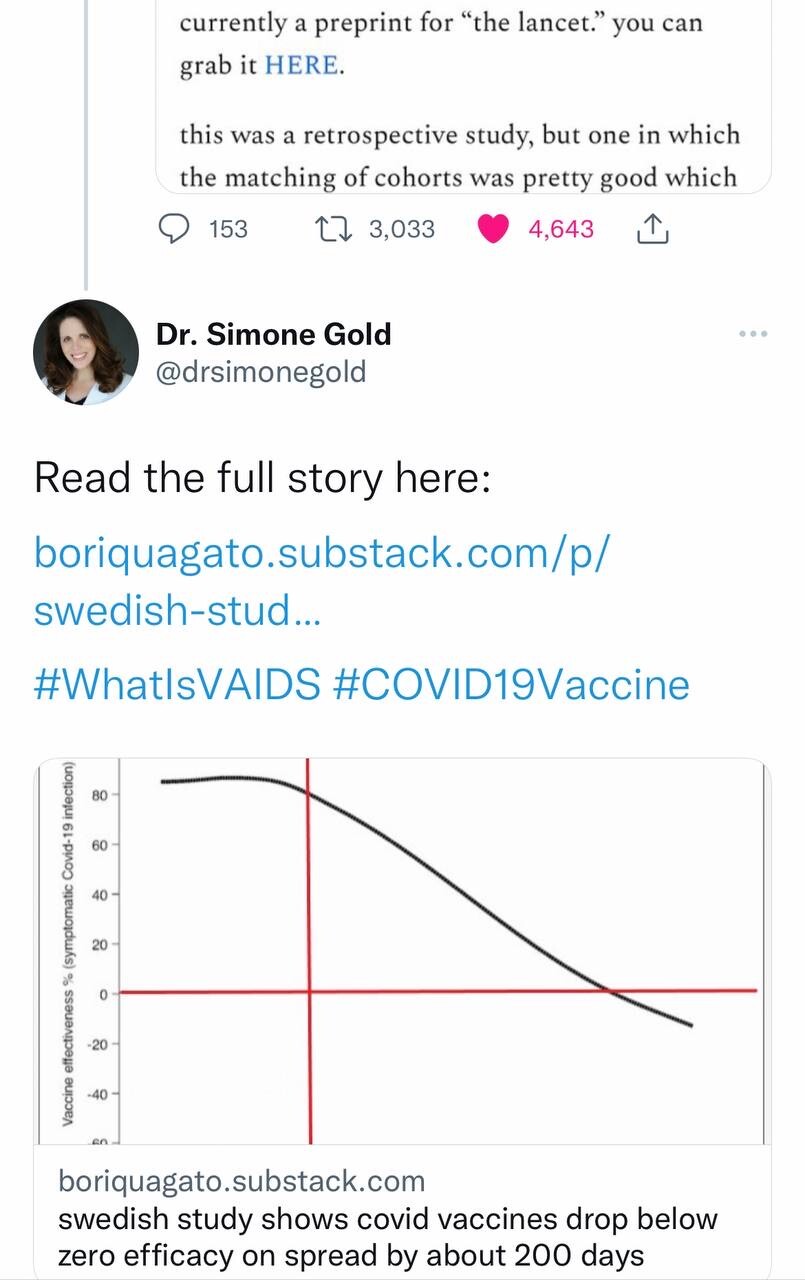
Task: Open the vaccine effectiveness chart image
Action: [402, 950]
